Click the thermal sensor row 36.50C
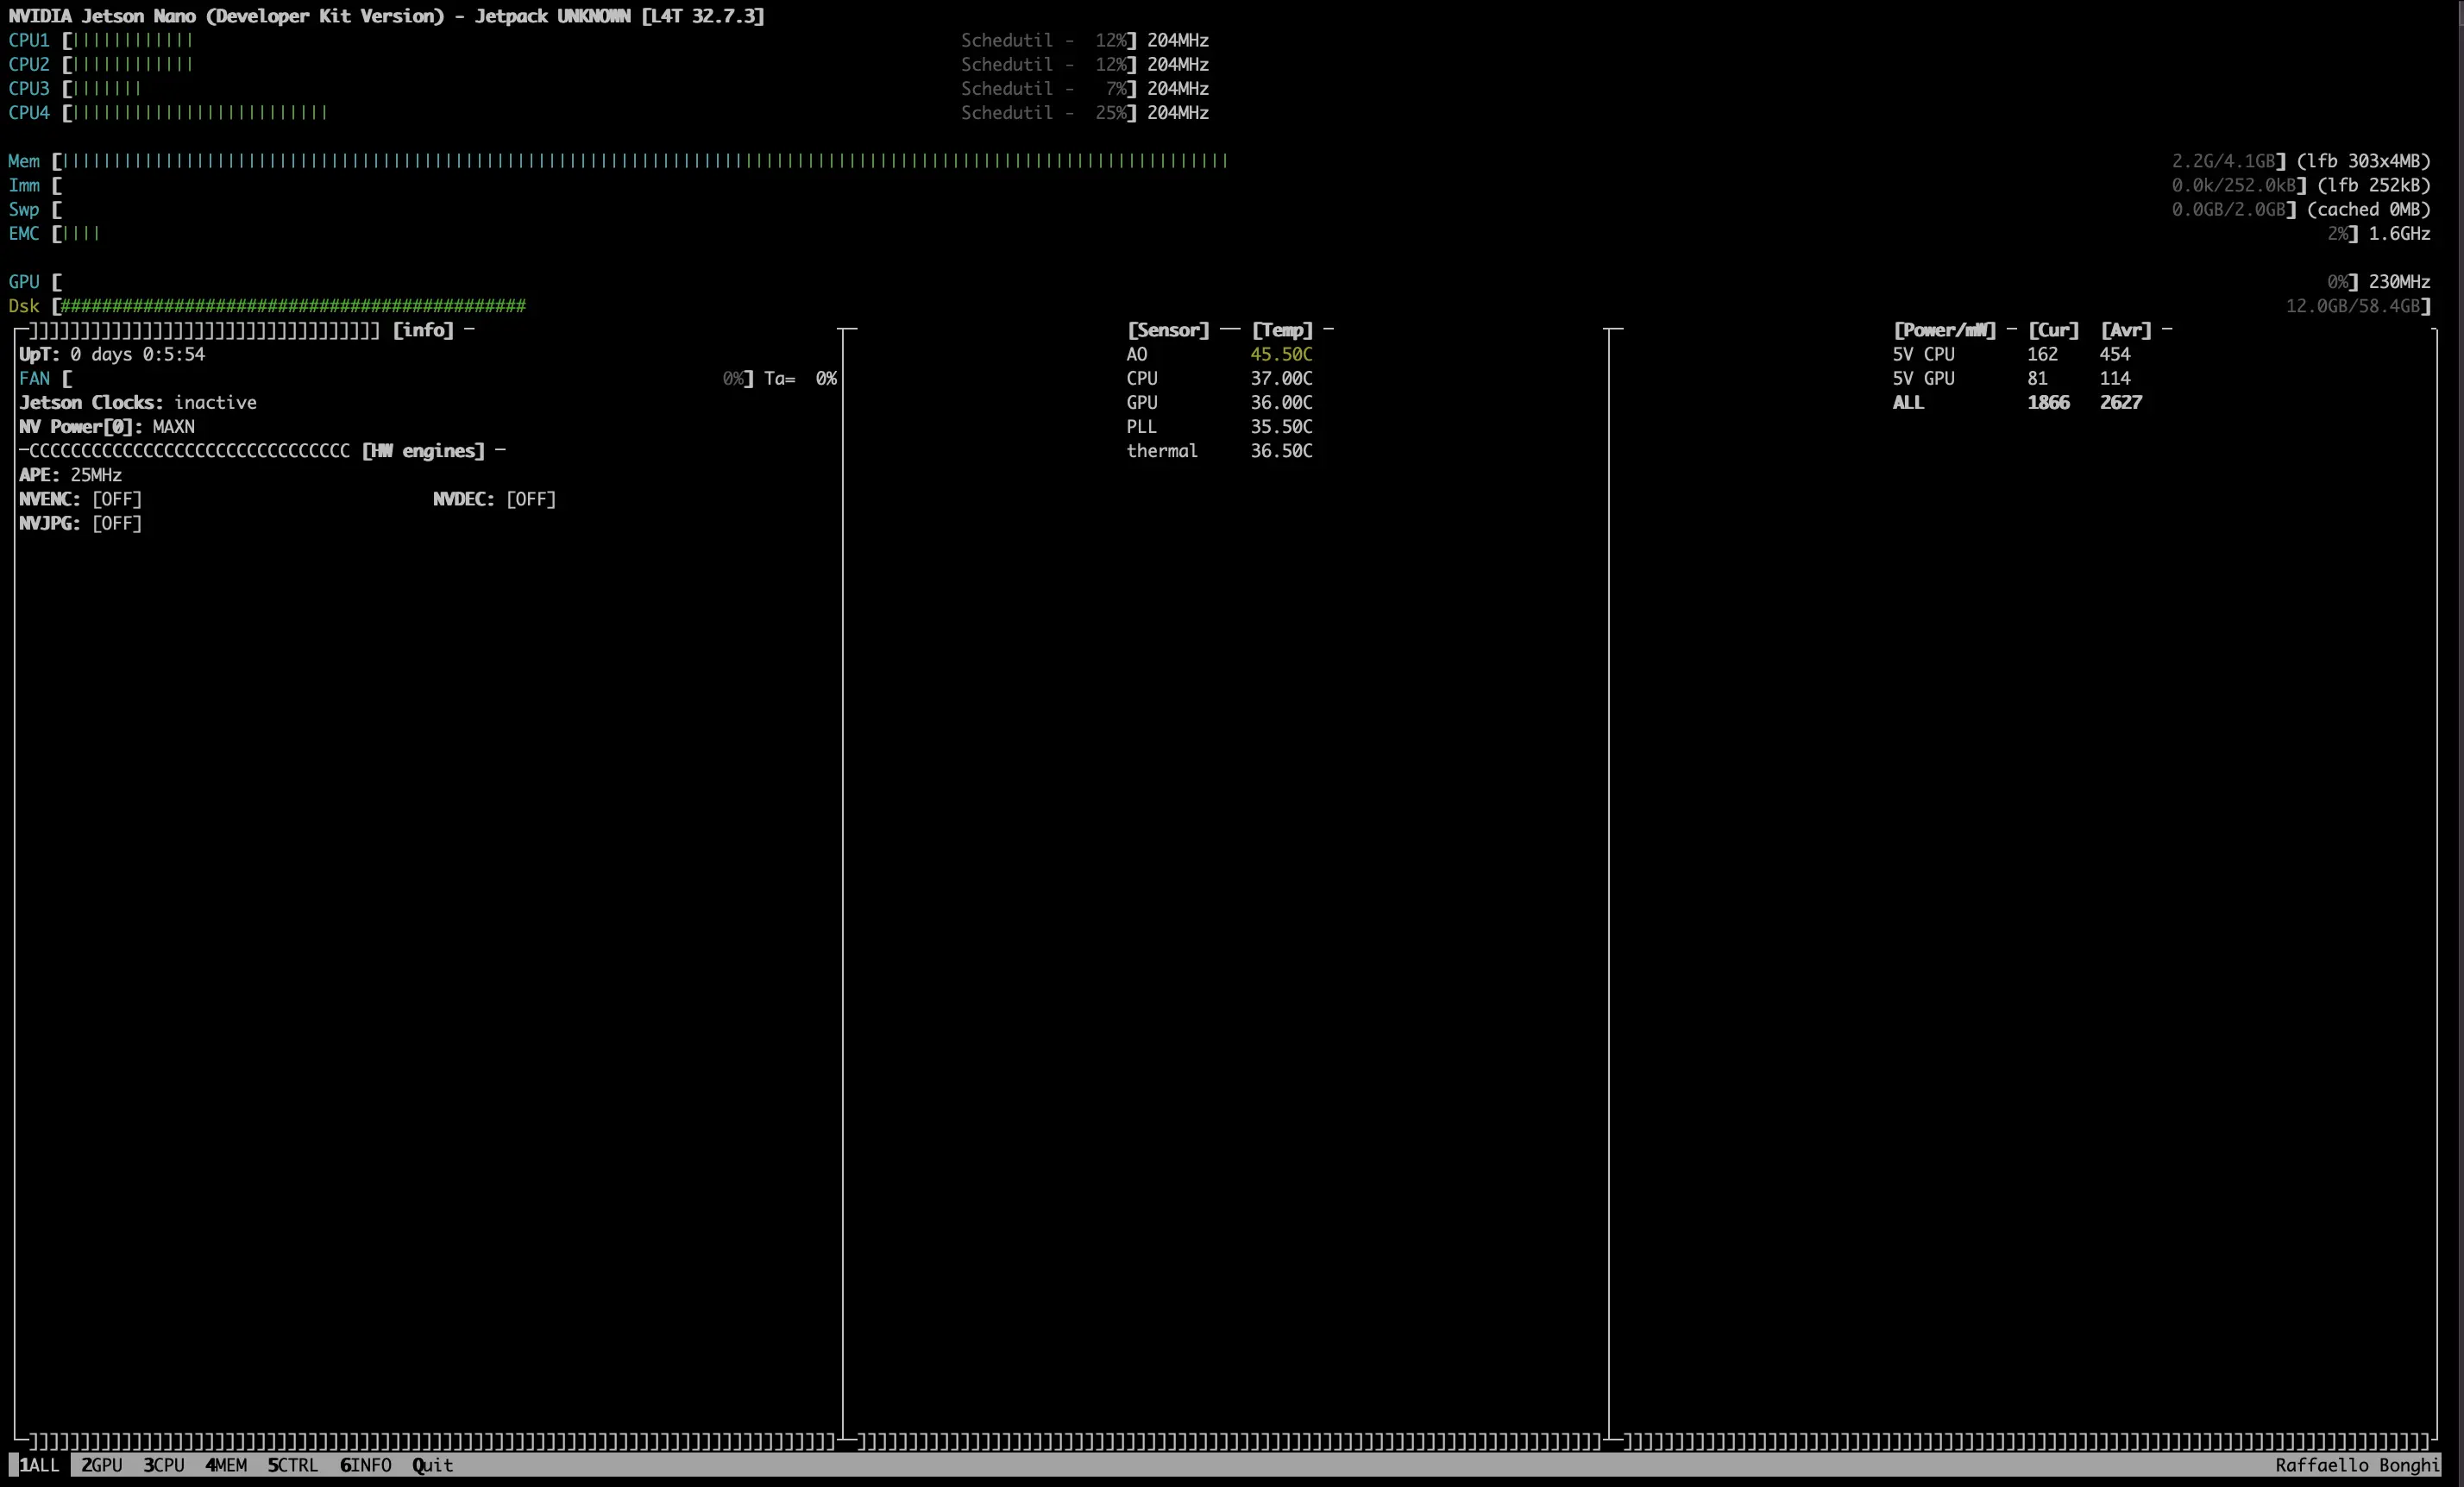2464x1487 pixels. coord(1219,451)
